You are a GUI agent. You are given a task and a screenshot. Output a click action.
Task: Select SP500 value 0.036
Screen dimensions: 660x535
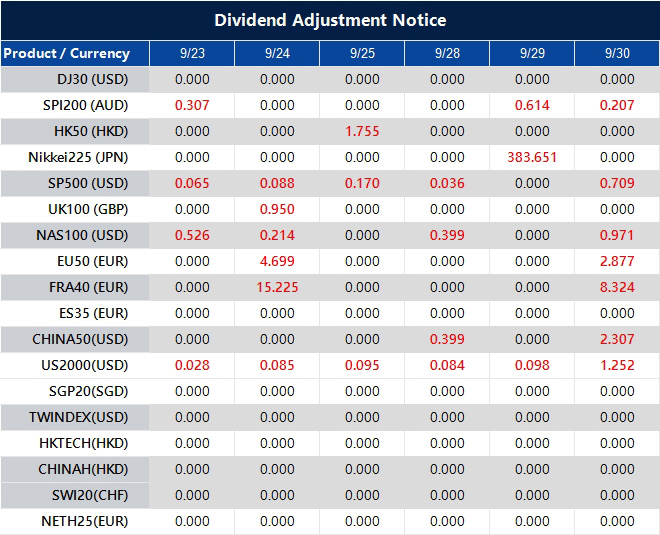447,184
